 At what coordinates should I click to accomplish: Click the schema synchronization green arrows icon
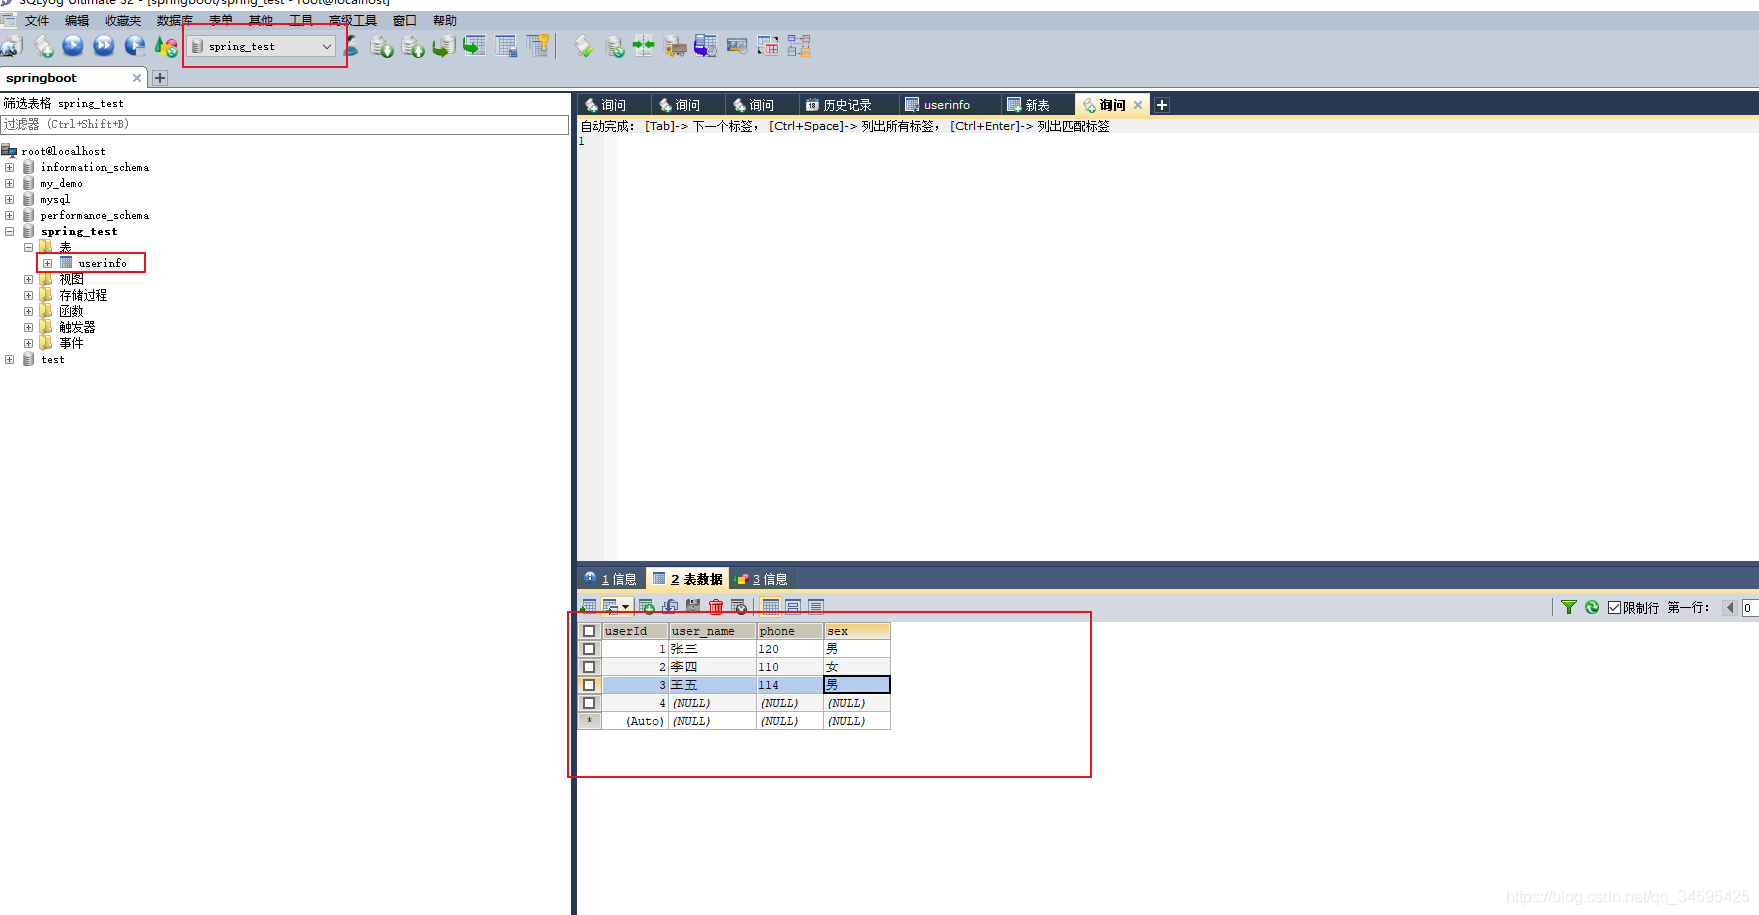[644, 46]
